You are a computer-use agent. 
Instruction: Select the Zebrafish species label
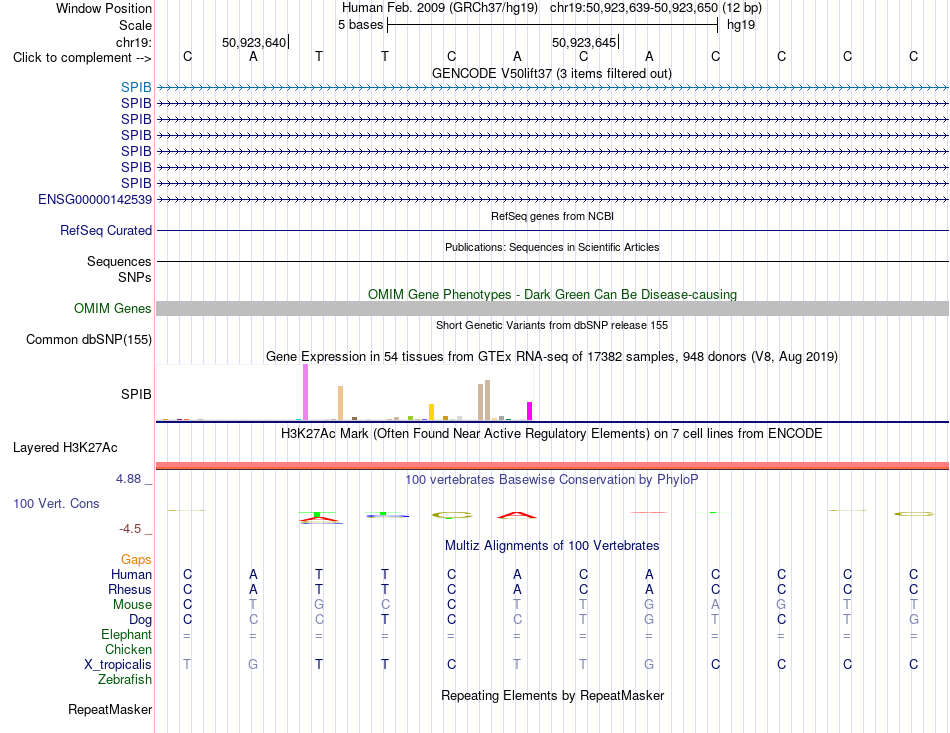(125, 680)
